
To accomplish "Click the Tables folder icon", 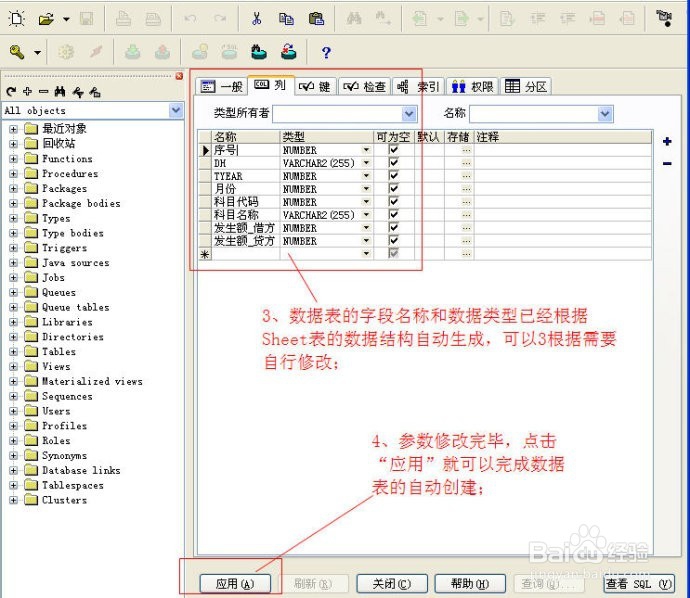I will [x=31, y=352].
